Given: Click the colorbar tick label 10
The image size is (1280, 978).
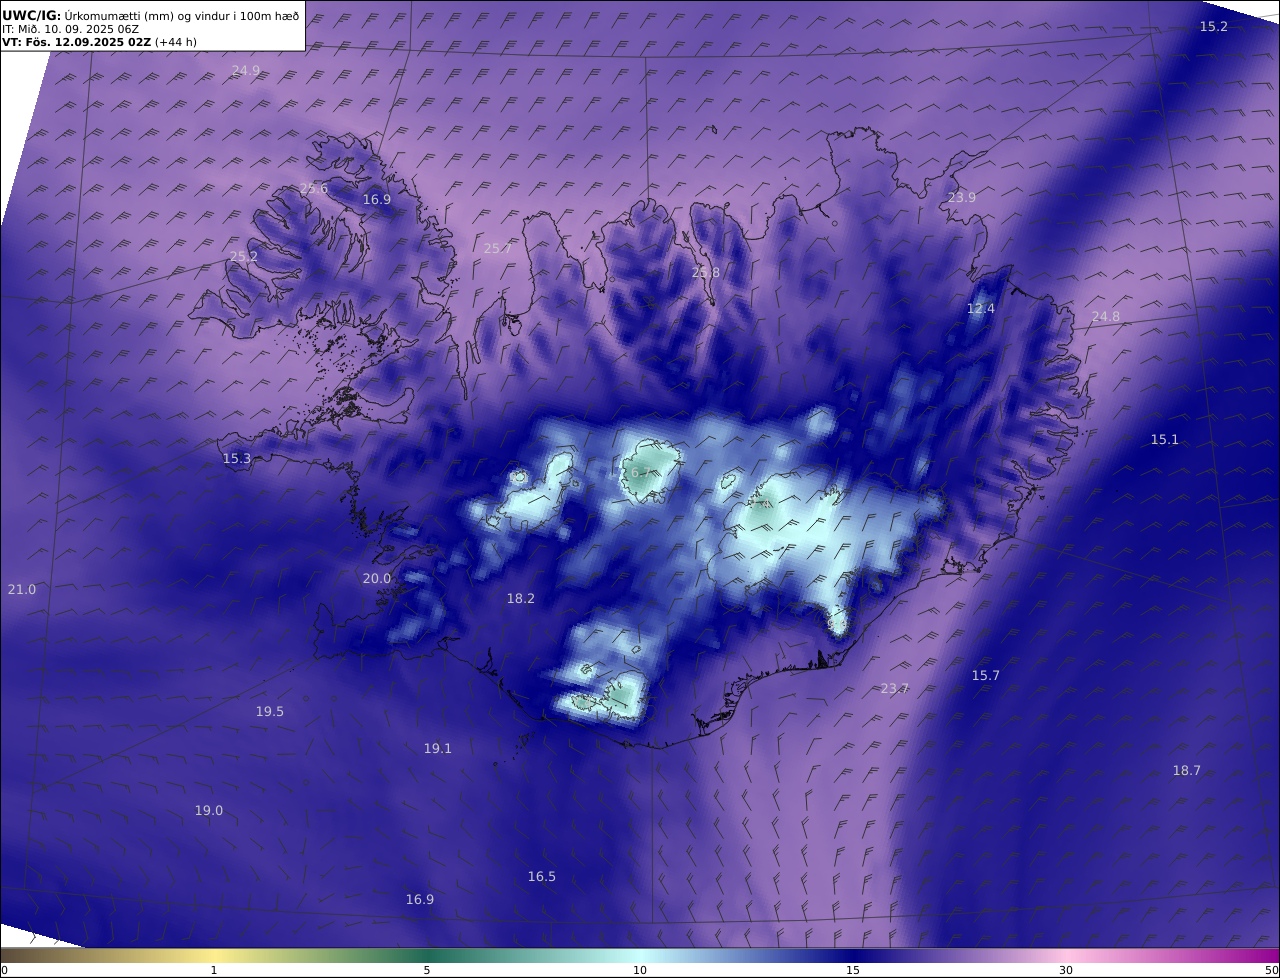Looking at the screenshot, I should (640, 970).
